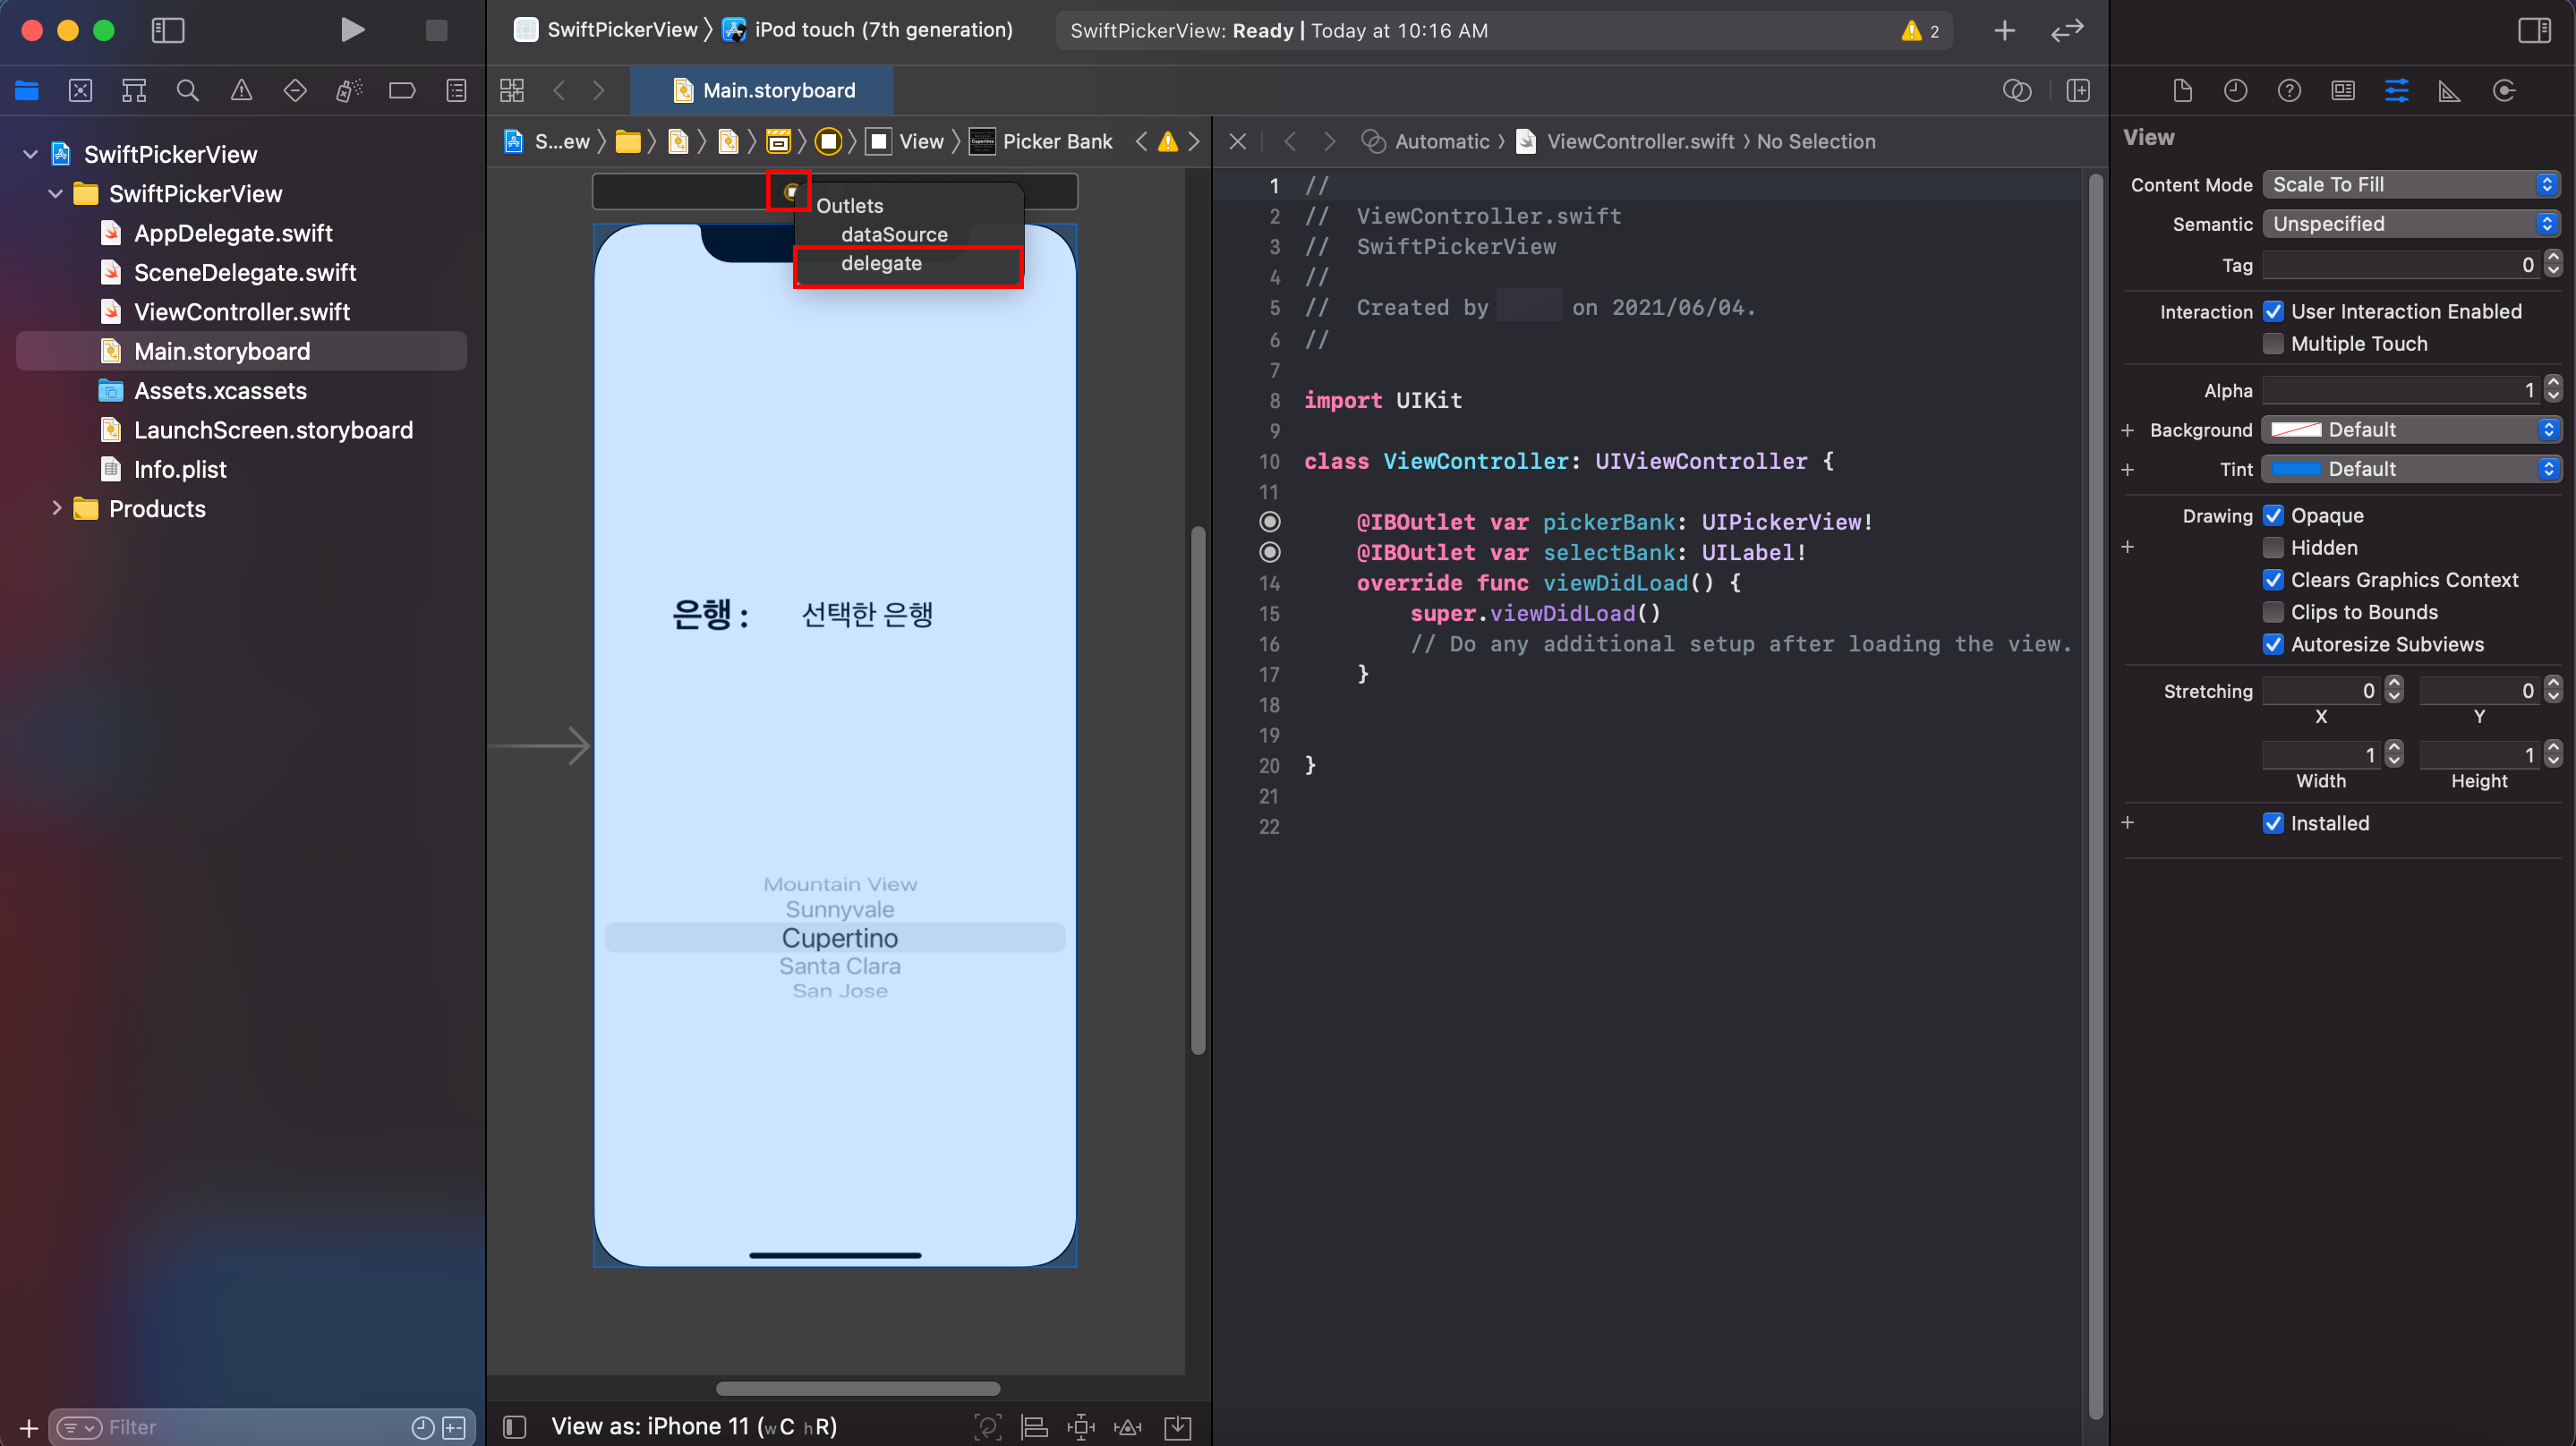Expand the Products folder
The width and height of the screenshot is (2576, 1446).
(56, 509)
